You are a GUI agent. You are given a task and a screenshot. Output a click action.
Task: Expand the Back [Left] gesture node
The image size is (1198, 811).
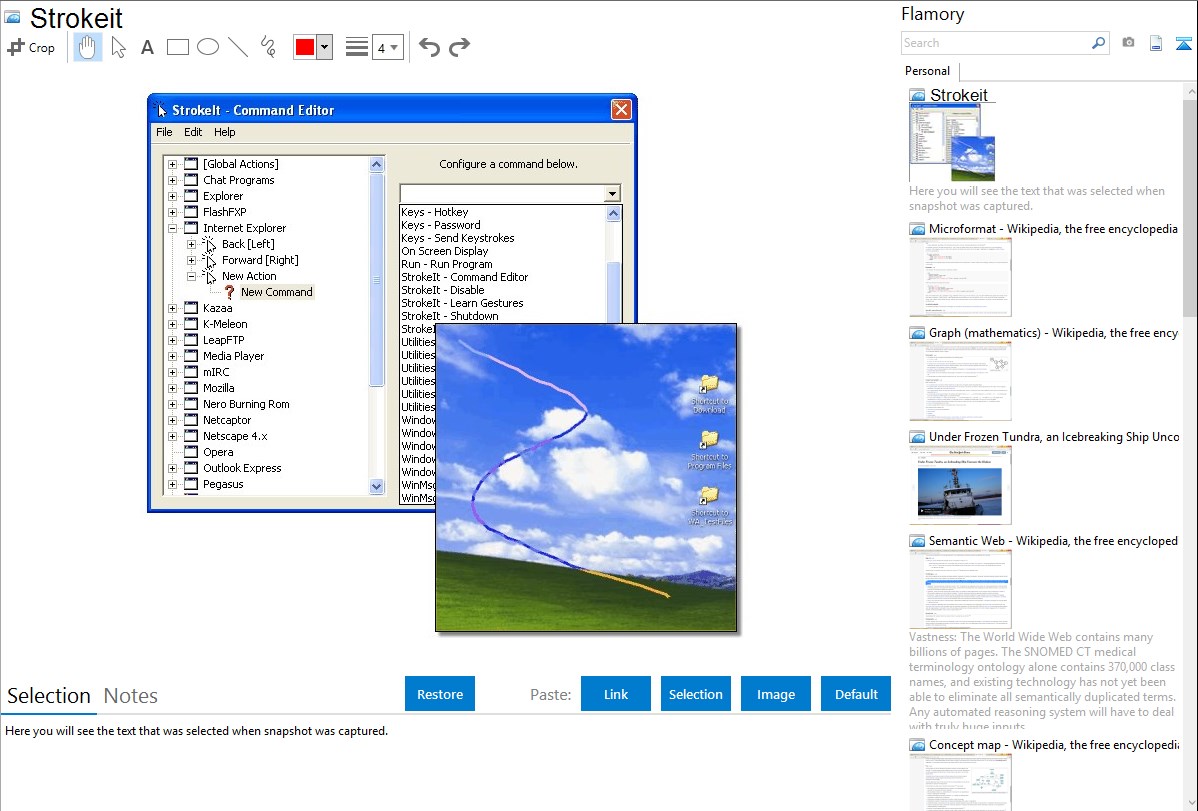pos(192,245)
